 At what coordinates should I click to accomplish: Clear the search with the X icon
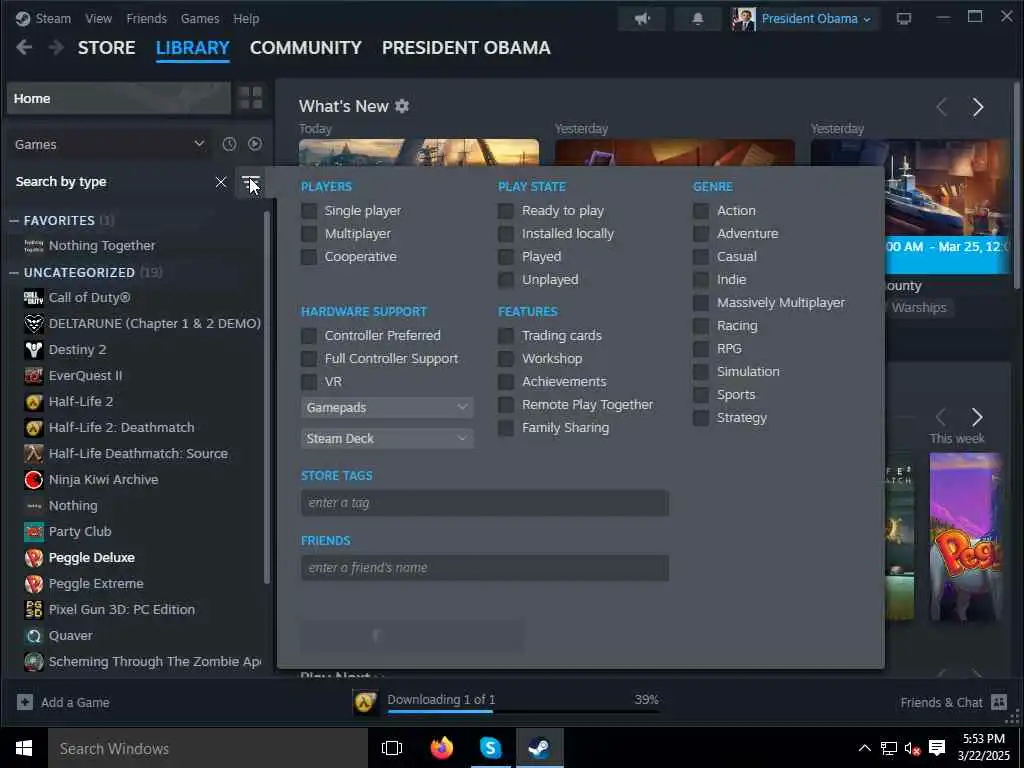coord(221,182)
